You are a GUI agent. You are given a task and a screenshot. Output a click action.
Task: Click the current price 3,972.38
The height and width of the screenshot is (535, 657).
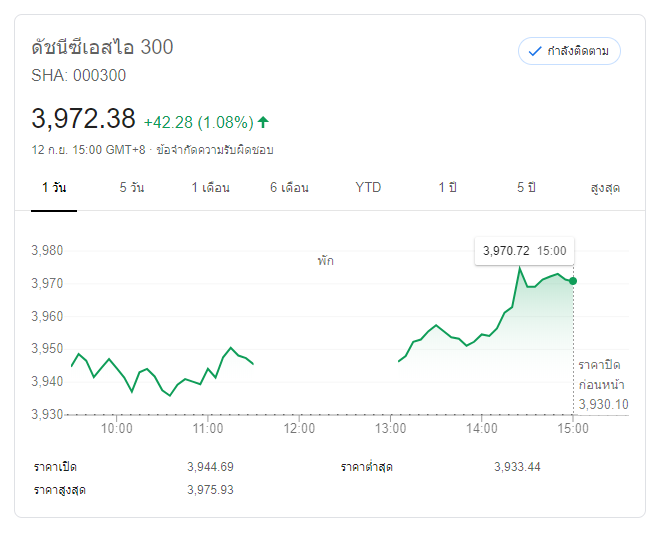(83, 119)
